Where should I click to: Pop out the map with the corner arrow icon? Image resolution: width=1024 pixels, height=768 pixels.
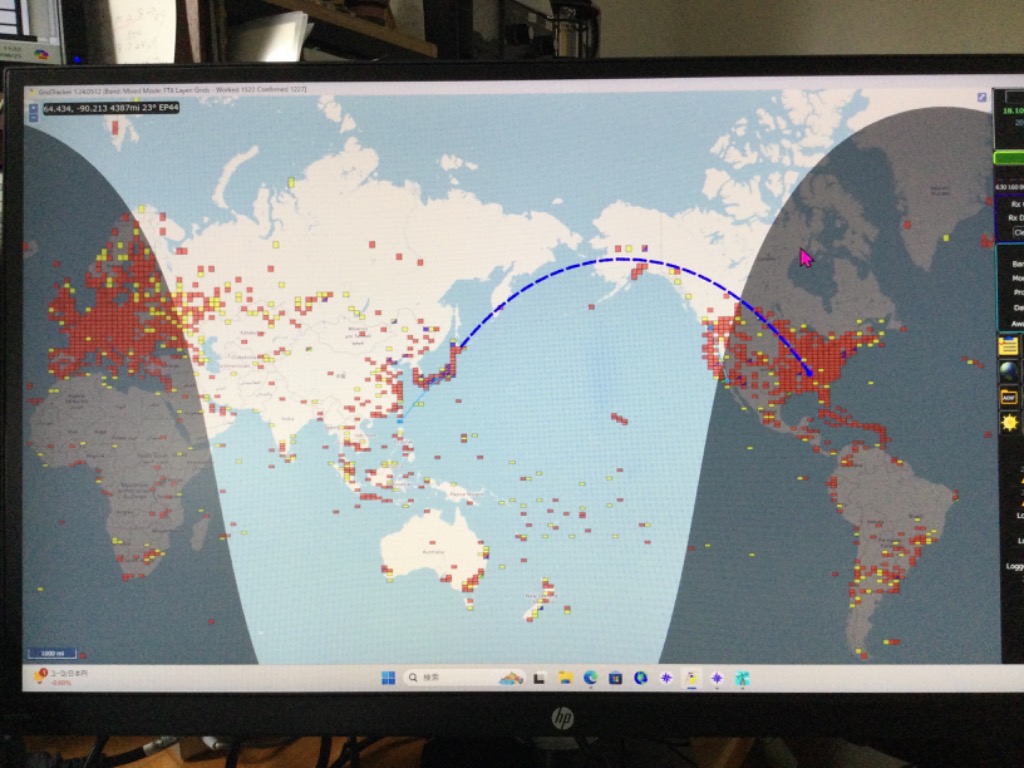click(982, 97)
